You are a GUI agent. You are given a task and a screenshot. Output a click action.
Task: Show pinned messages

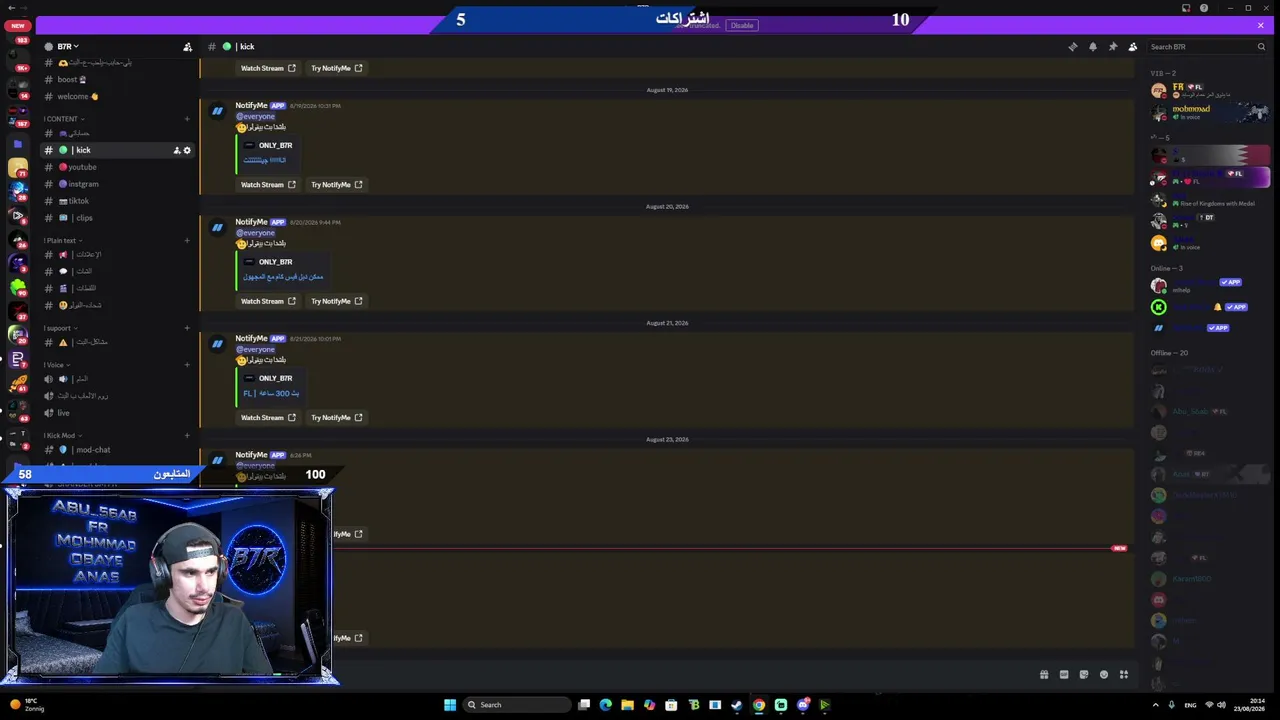[x=1113, y=47]
